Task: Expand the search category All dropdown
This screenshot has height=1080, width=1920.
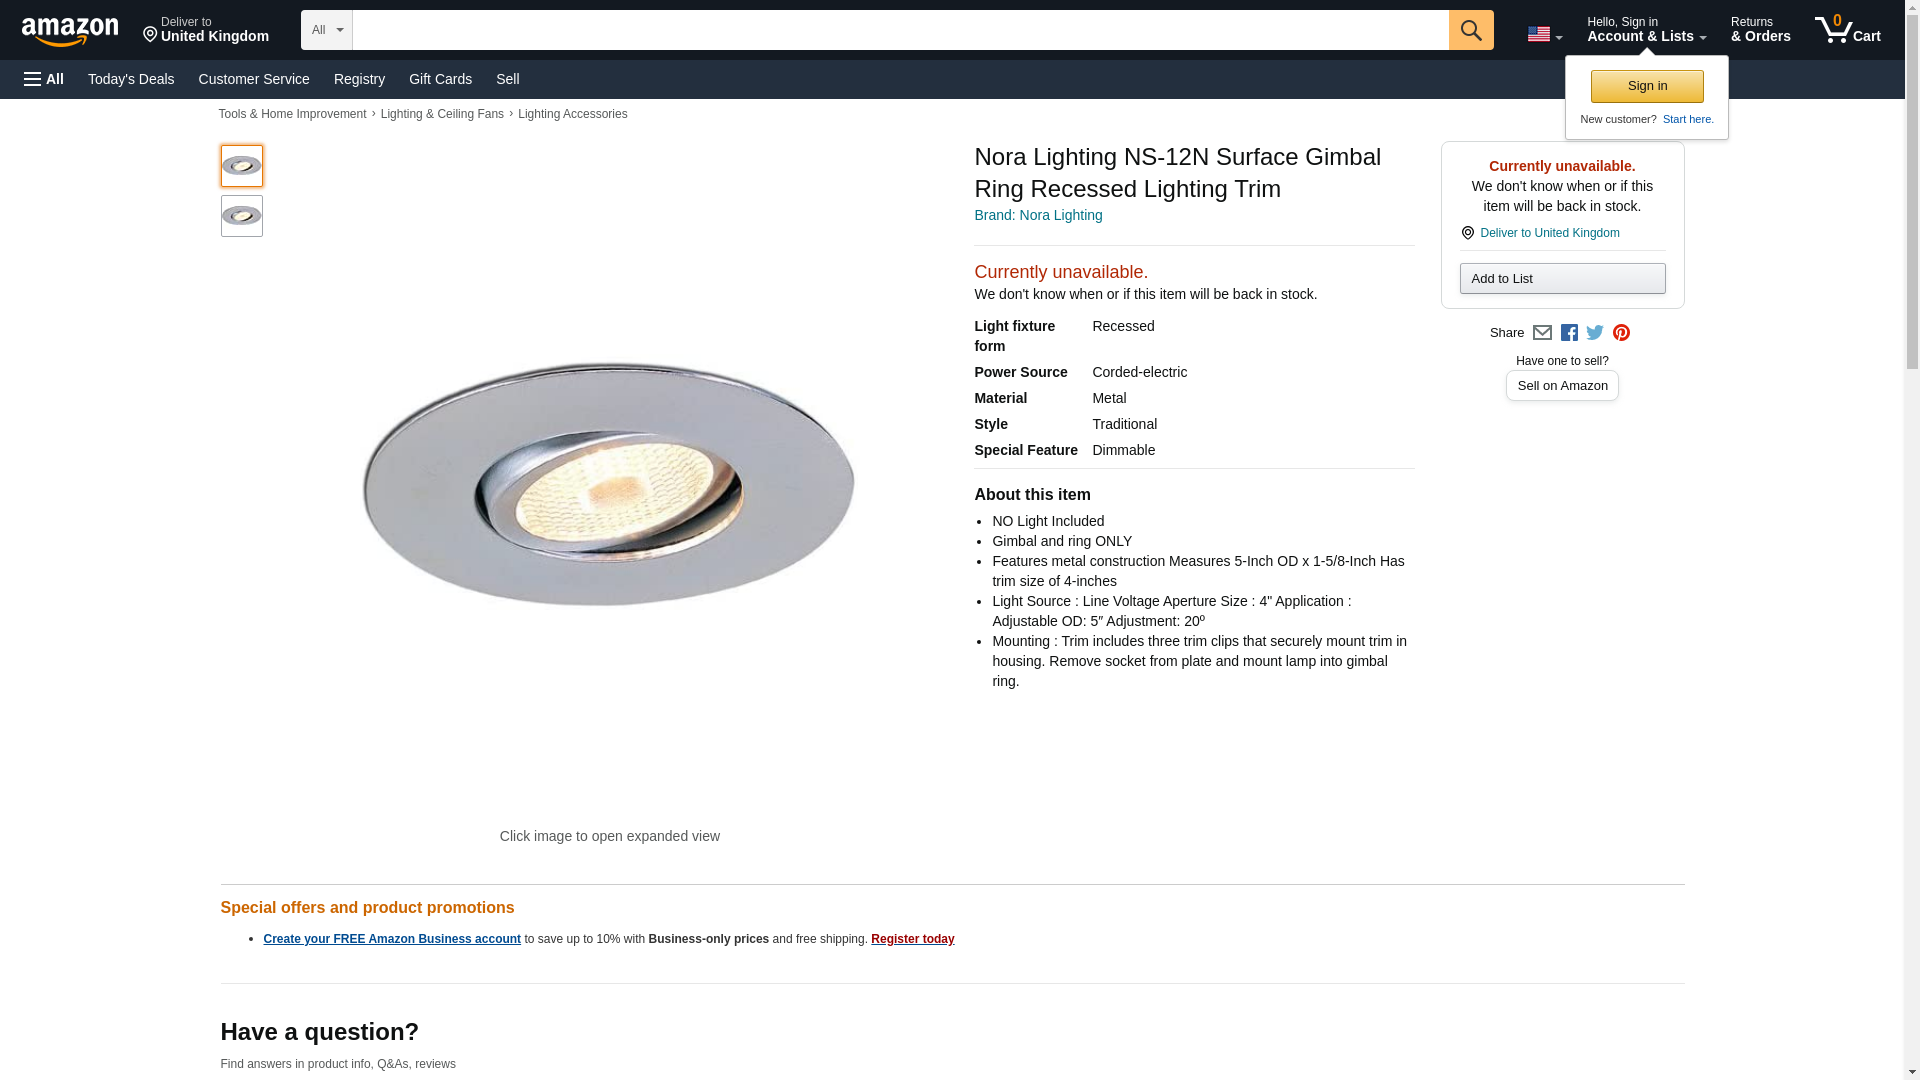Action: (x=326, y=30)
